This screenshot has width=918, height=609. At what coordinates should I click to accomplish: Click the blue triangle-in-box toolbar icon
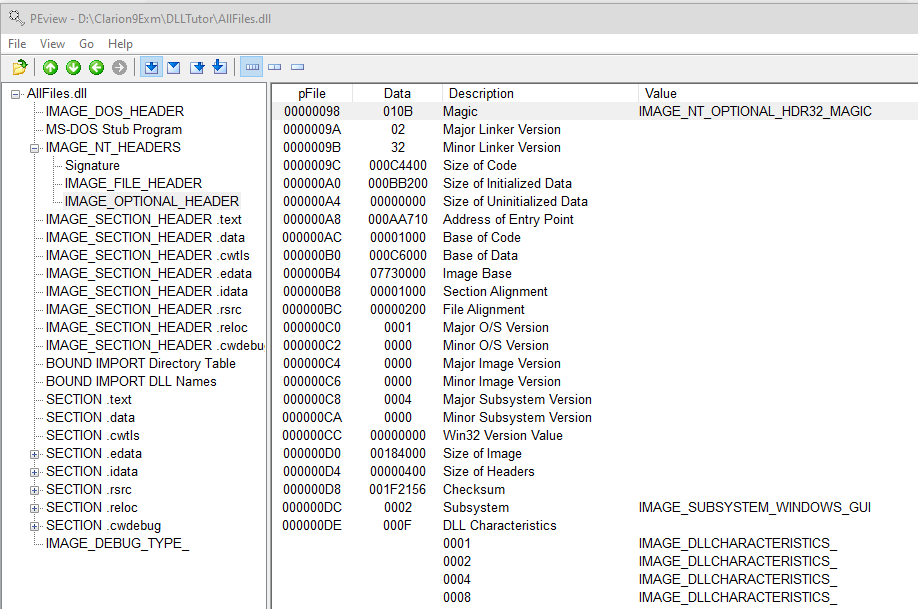(173, 67)
